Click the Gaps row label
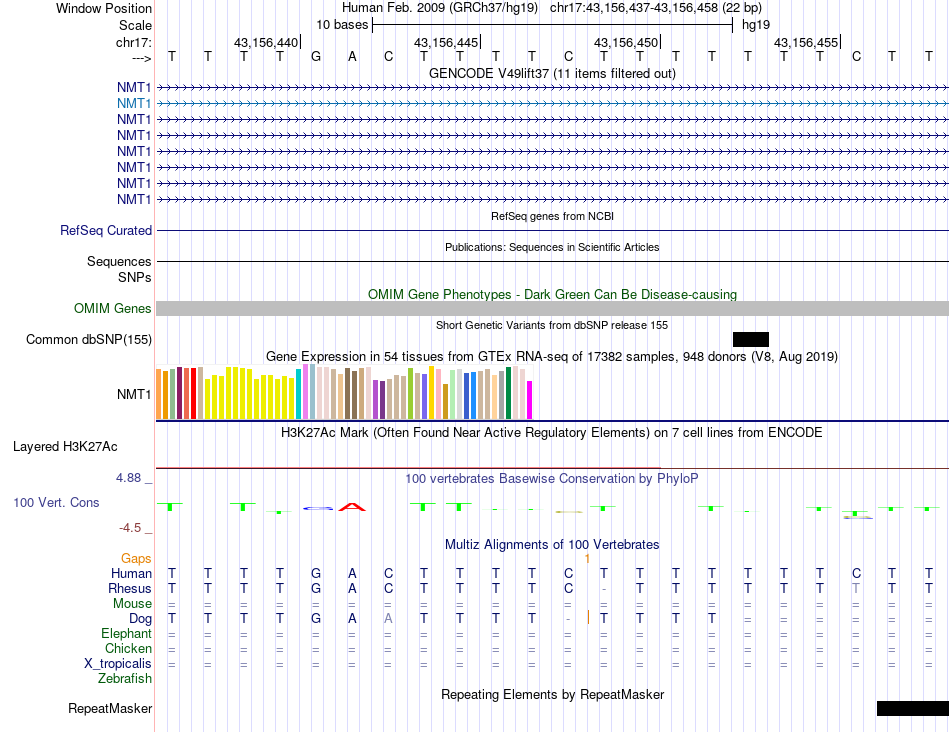This screenshot has width=950, height=732. (x=136, y=558)
